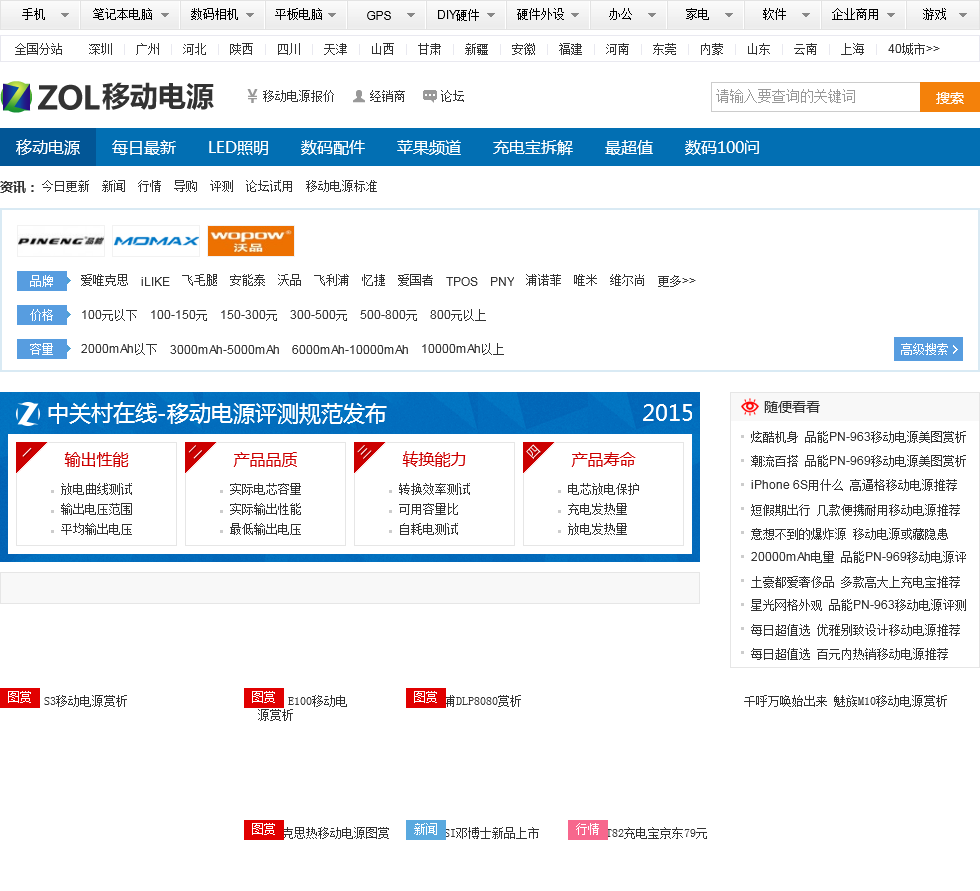980x891 pixels.
Task: Select the 深圳 city link
Action: [x=101, y=49]
